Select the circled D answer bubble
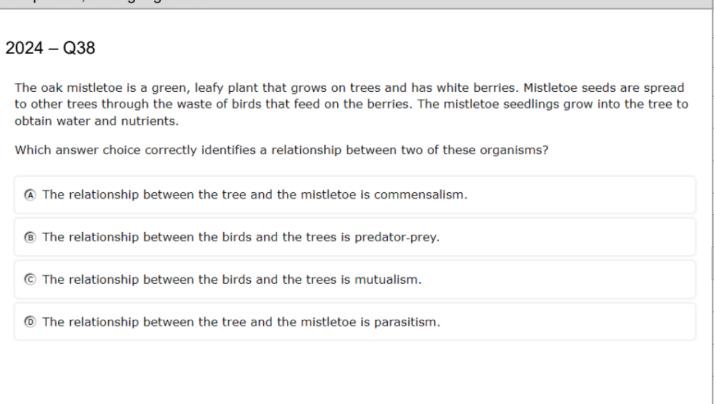714x404 pixels. (30, 322)
